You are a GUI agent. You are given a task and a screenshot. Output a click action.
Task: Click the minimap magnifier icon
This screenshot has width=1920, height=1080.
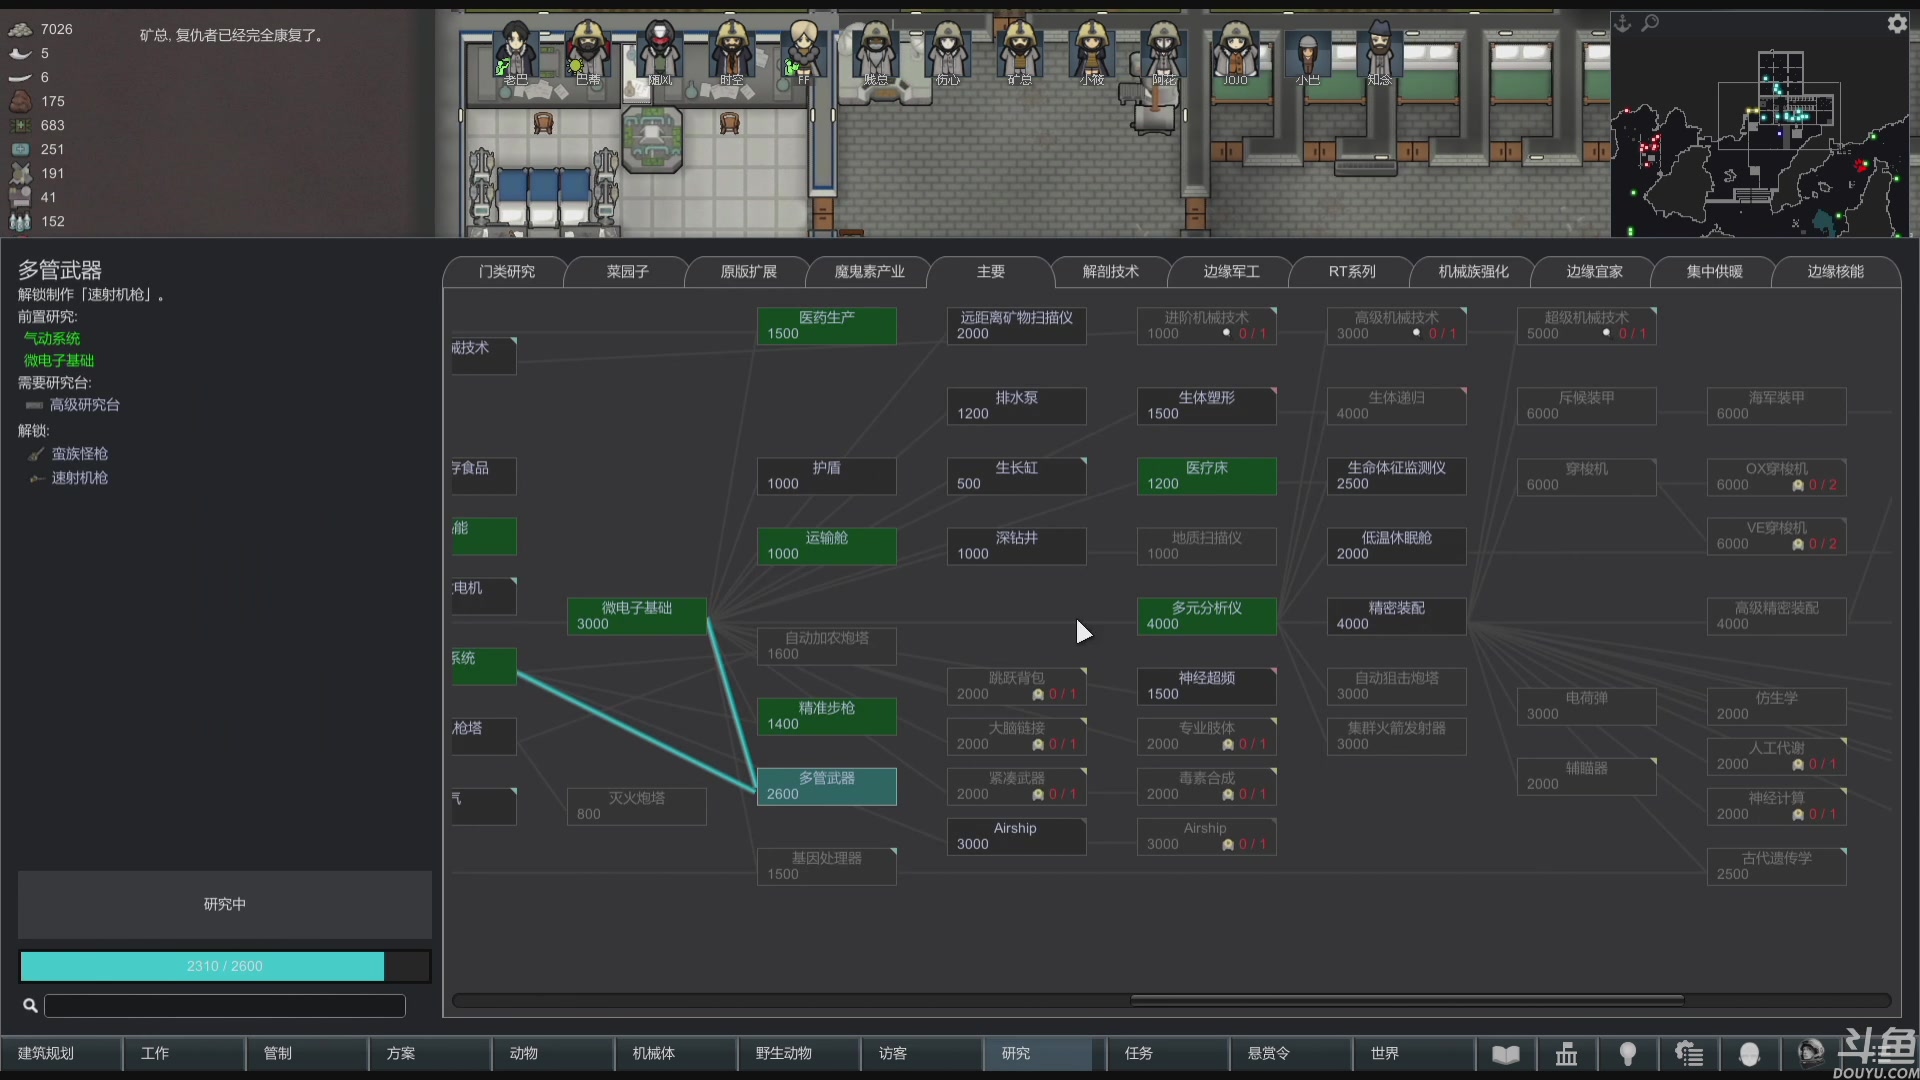[x=1650, y=23]
